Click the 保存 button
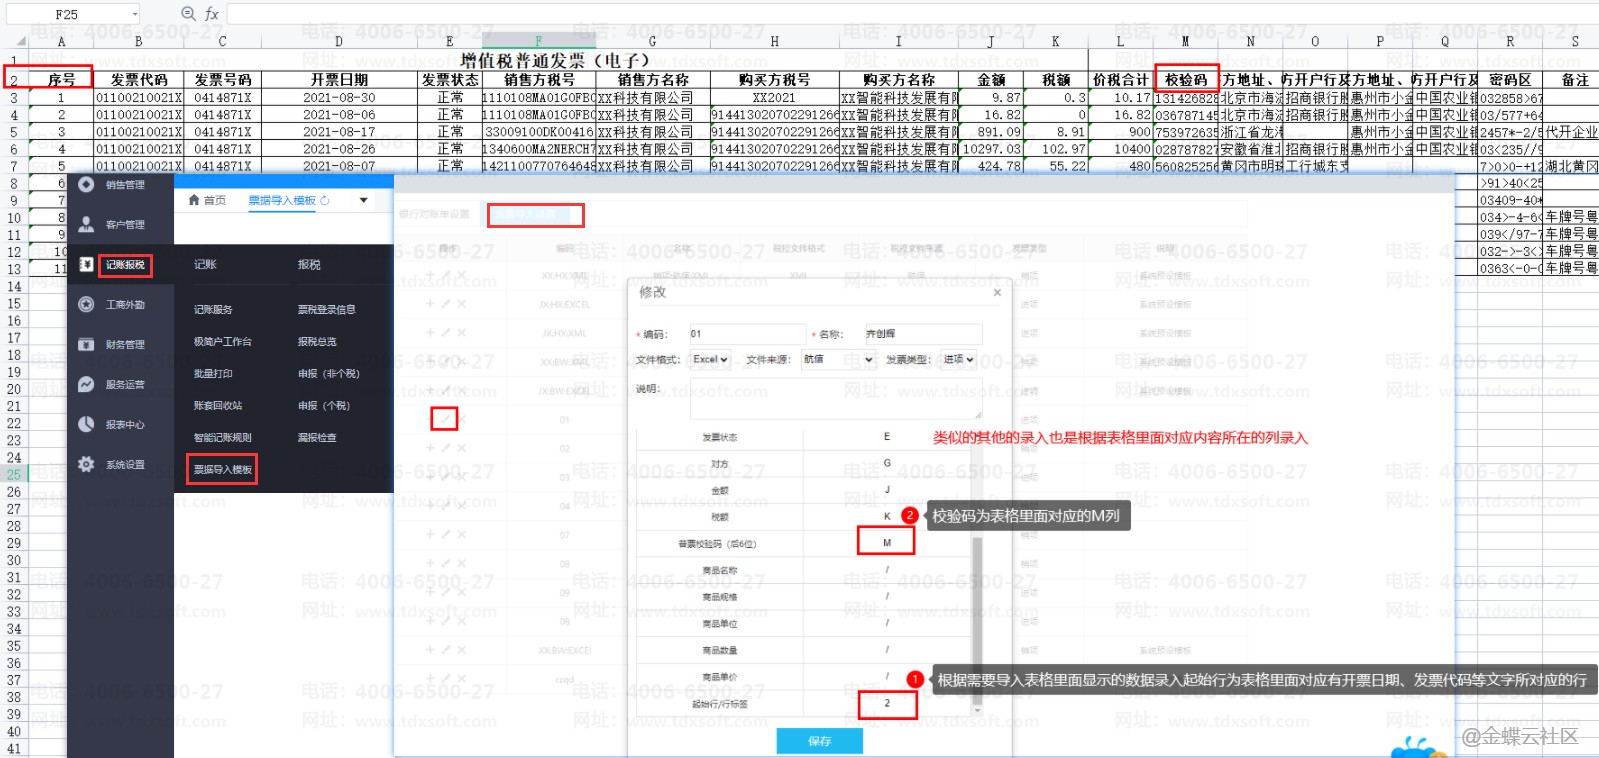This screenshot has width=1599, height=758. tap(819, 741)
